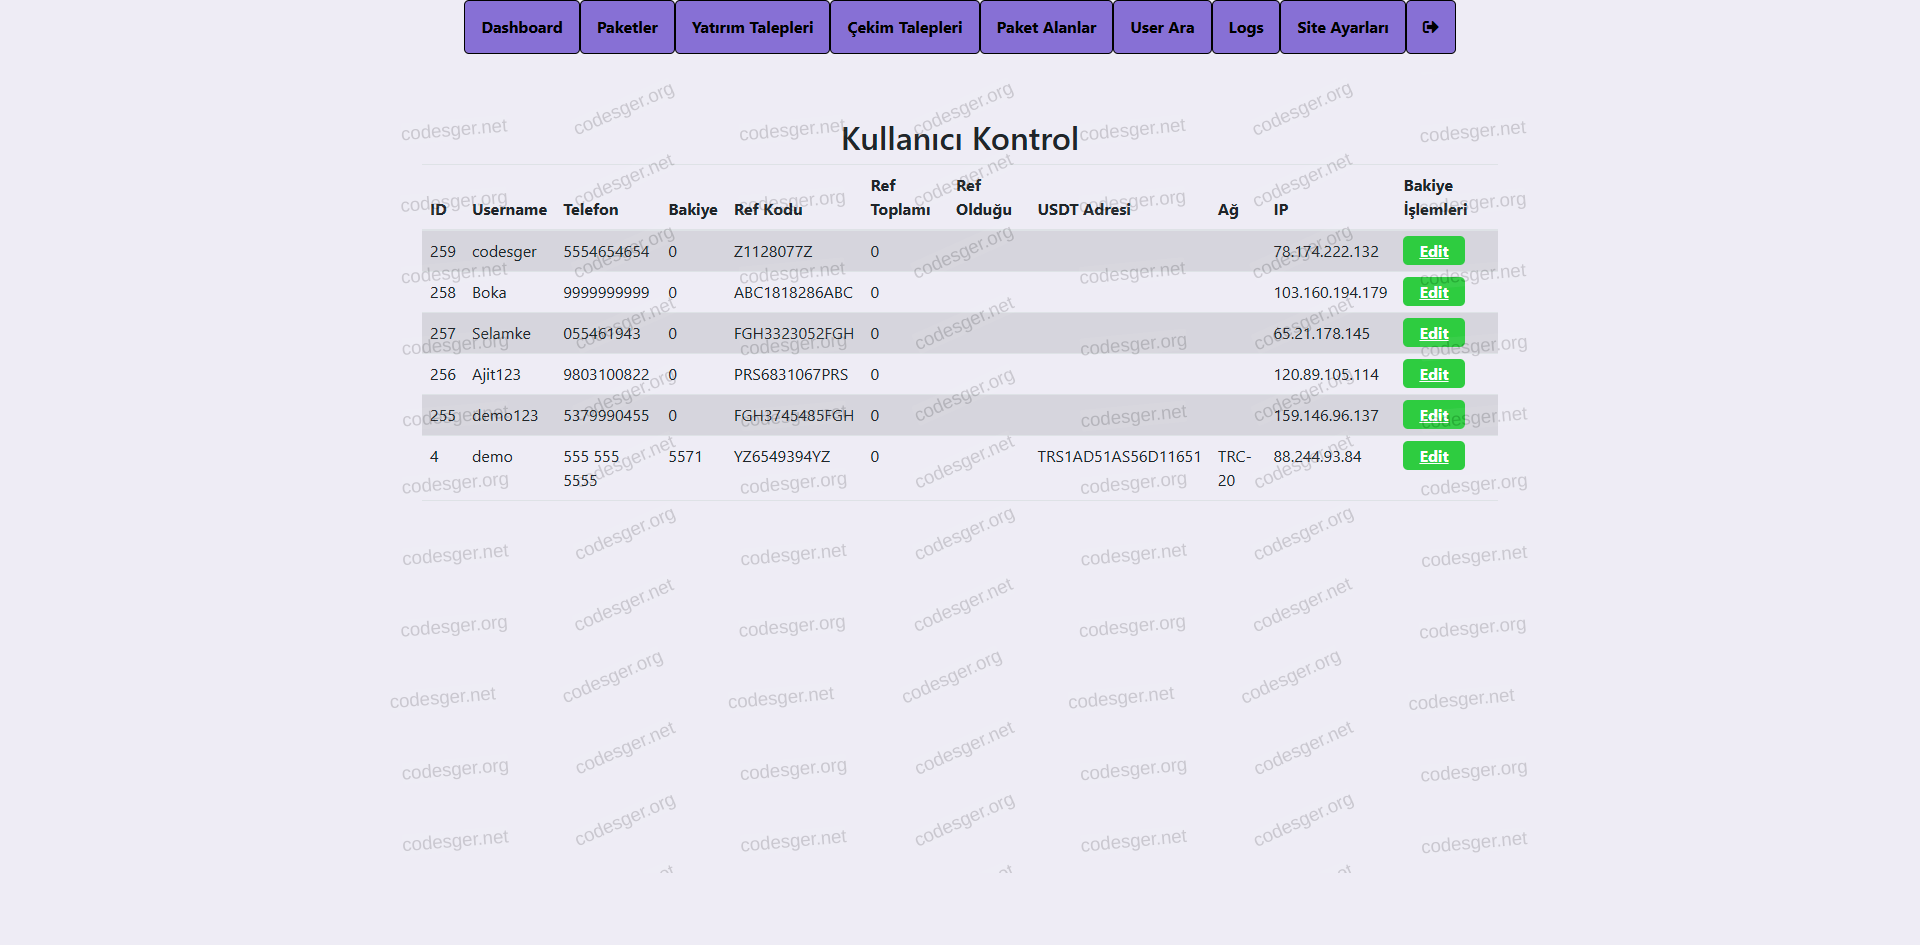Open the Paket Alanlar page
Screen dimensions: 1920x945
click(x=1046, y=27)
